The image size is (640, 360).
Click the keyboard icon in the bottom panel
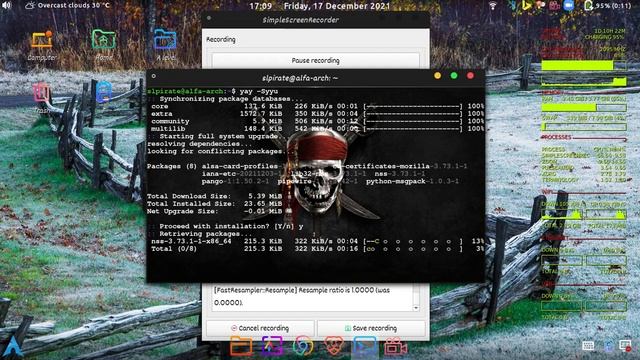tap(588, 346)
